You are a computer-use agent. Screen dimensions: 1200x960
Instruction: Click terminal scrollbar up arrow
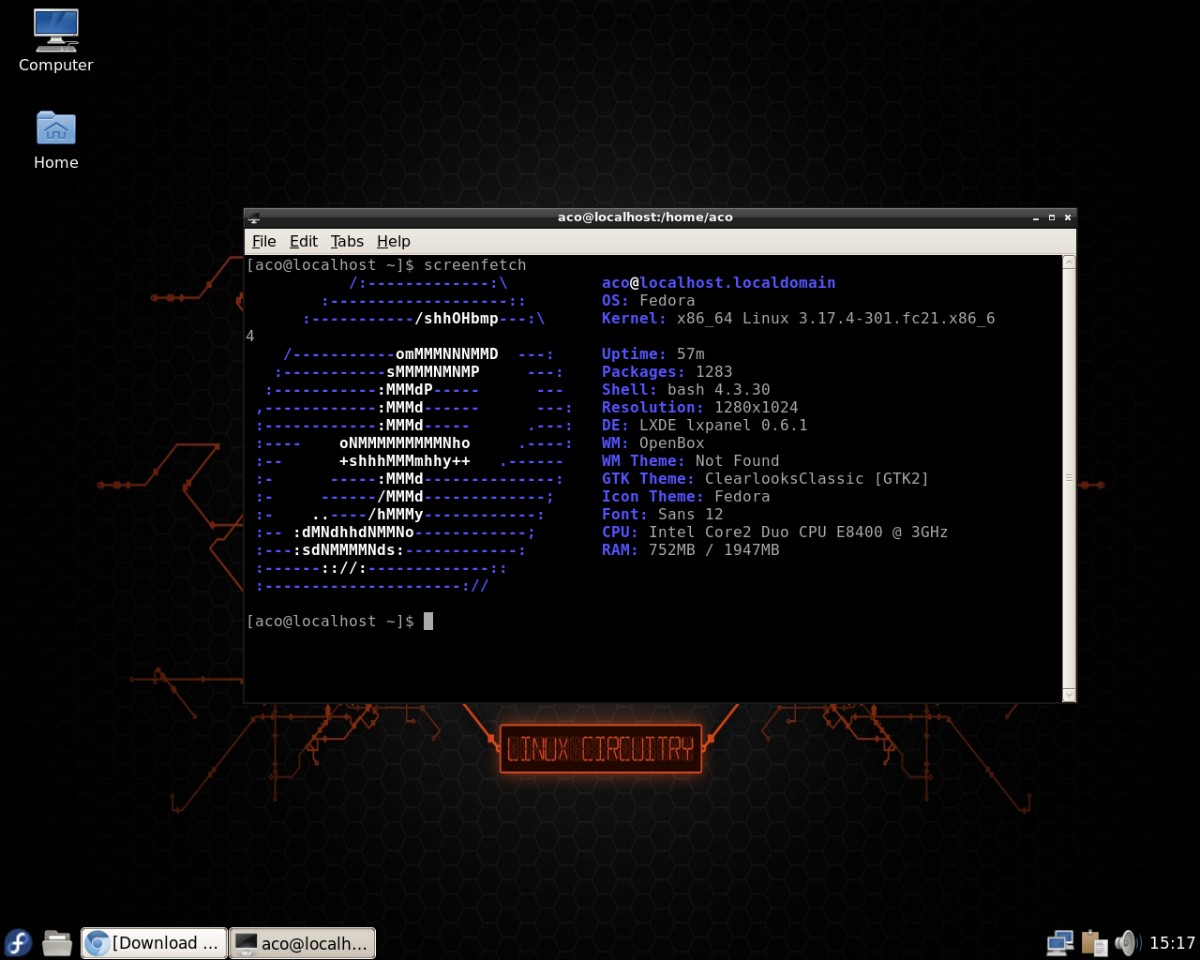coord(1068,263)
